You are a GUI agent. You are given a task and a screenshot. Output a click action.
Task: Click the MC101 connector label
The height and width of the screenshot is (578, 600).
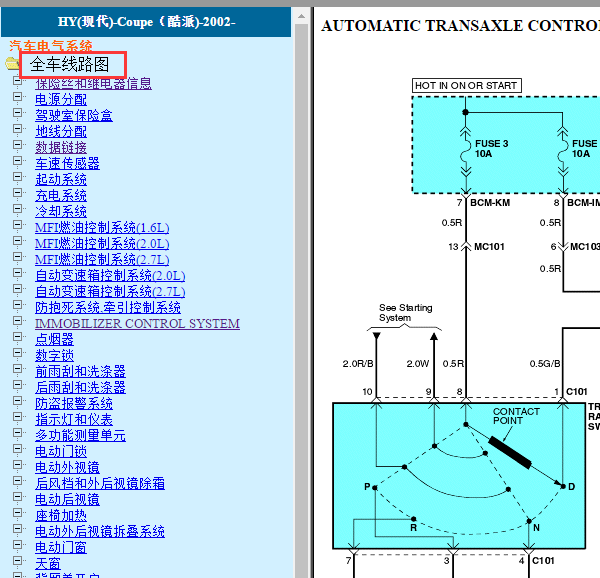(489, 247)
